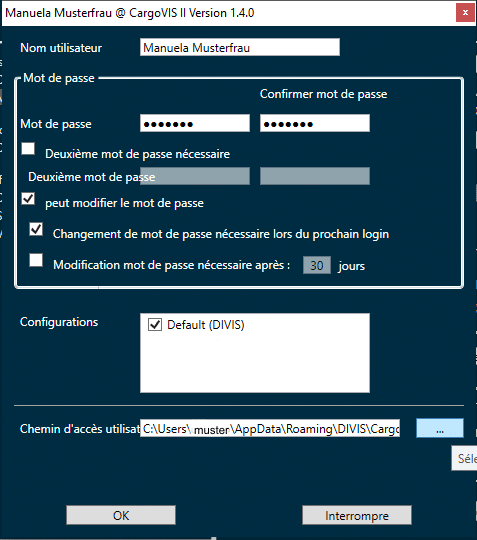Click the Mot de passe field

[x=195, y=123]
